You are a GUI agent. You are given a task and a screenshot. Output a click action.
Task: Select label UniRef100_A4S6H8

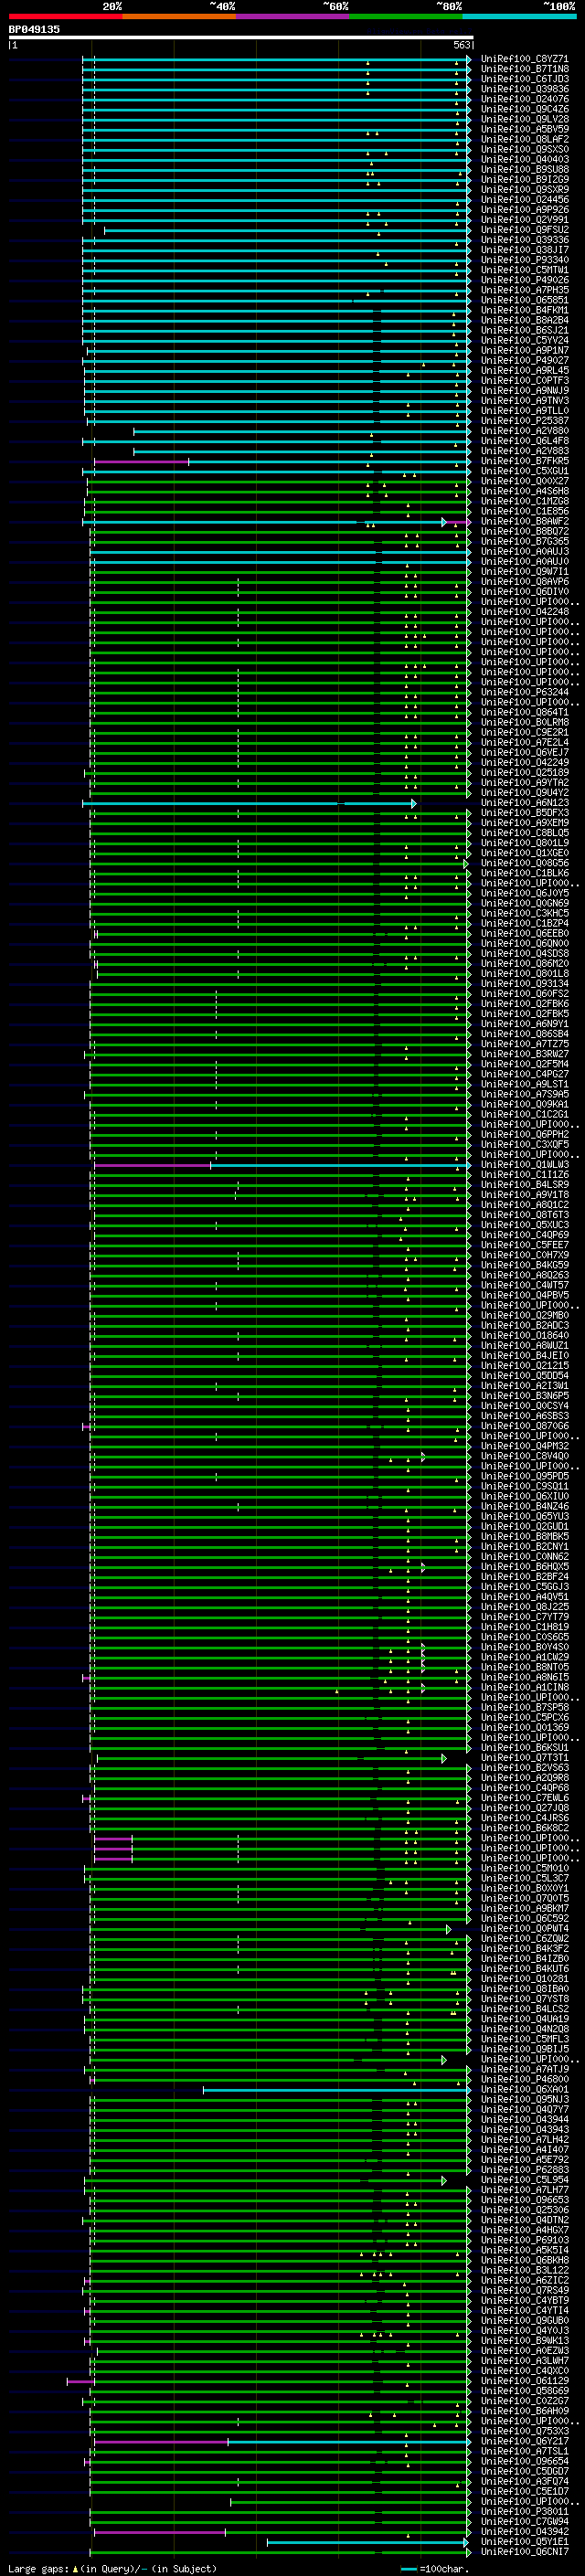click(525, 492)
